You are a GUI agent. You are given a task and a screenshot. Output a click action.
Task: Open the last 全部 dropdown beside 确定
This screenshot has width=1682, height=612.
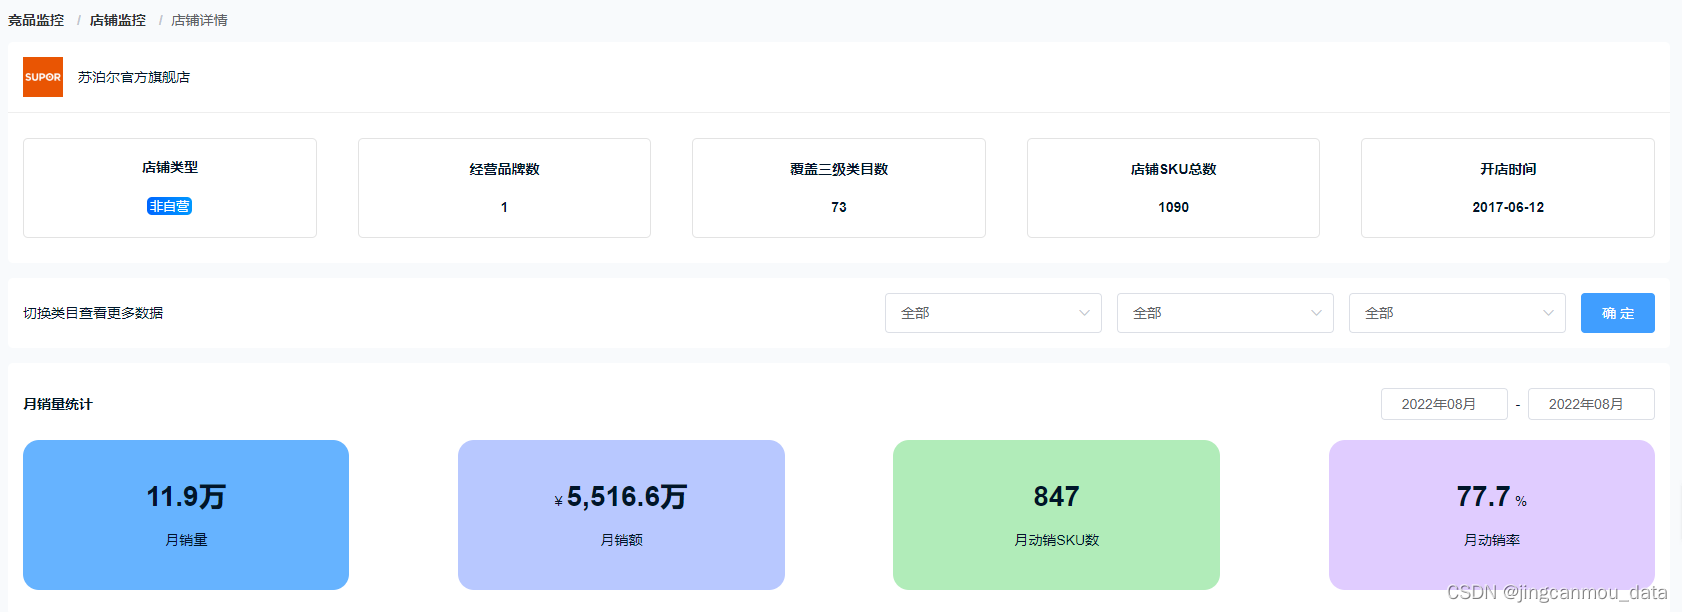[x=1457, y=313]
